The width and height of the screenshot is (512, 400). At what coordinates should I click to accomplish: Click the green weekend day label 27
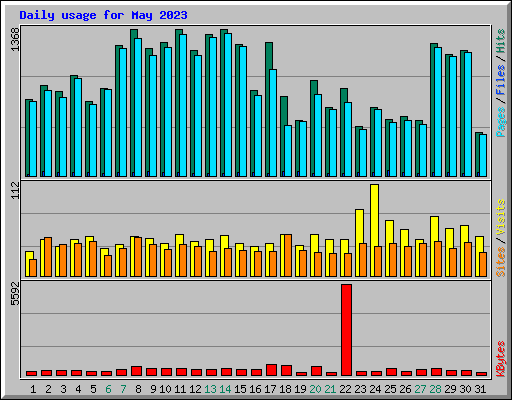click(420, 389)
